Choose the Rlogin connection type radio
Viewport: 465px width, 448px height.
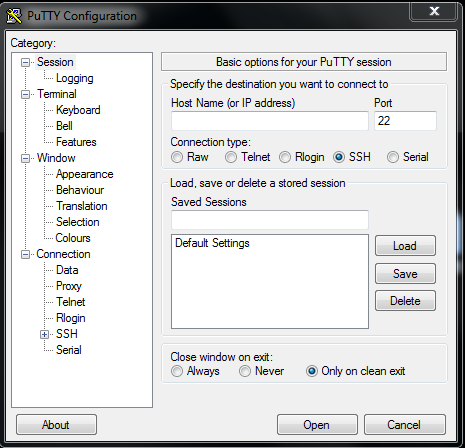click(285, 157)
